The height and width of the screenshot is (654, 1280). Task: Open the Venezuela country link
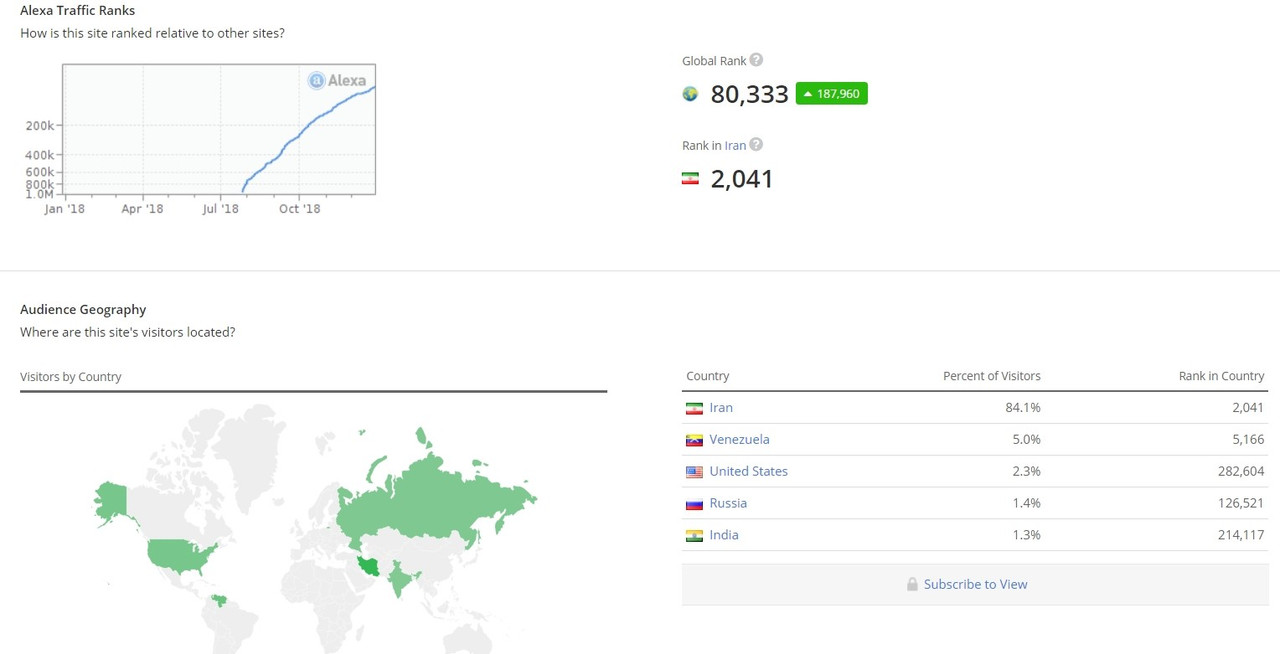click(x=739, y=439)
